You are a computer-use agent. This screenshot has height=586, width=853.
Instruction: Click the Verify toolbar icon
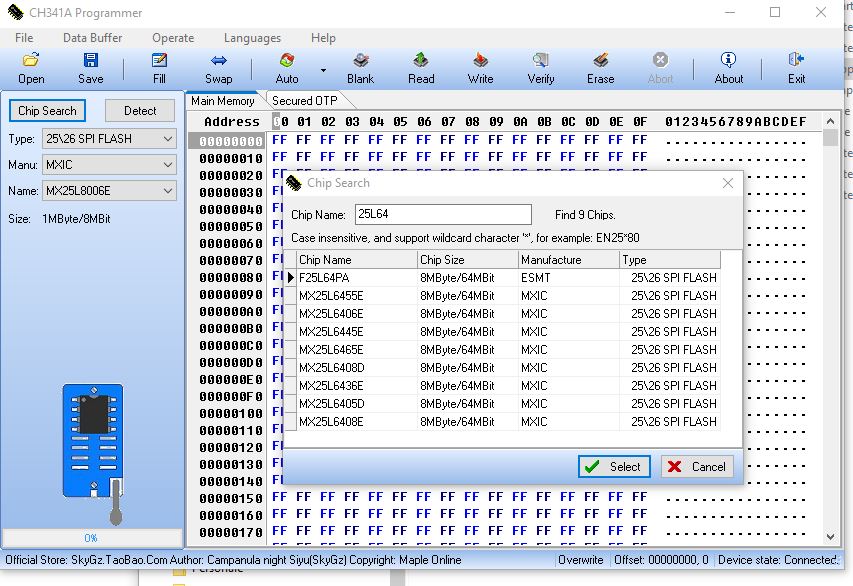tap(541, 68)
